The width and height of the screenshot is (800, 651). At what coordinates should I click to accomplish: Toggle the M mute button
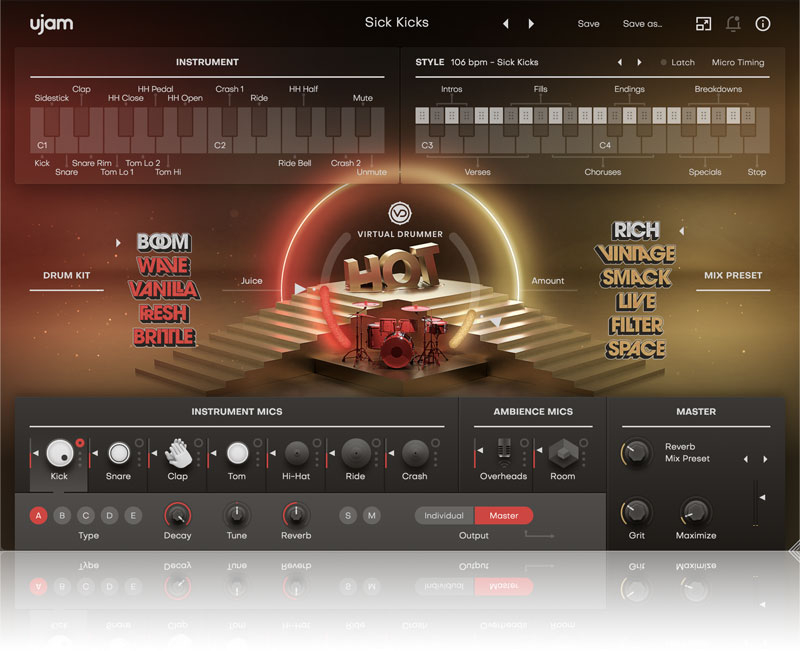point(372,515)
